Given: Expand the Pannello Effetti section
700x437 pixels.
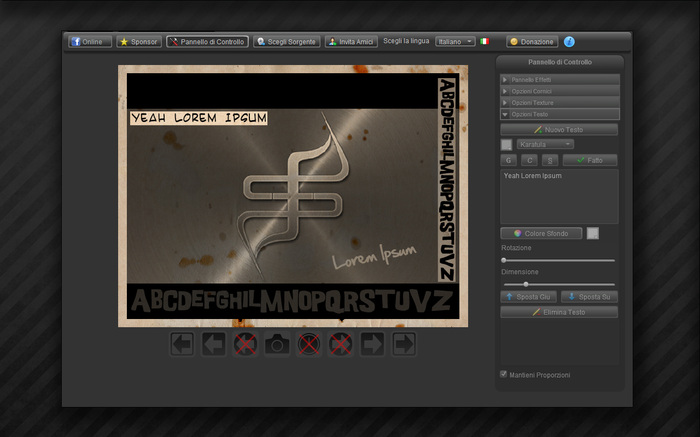Looking at the screenshot, I should pyautogui.click(x=560, y=78).
